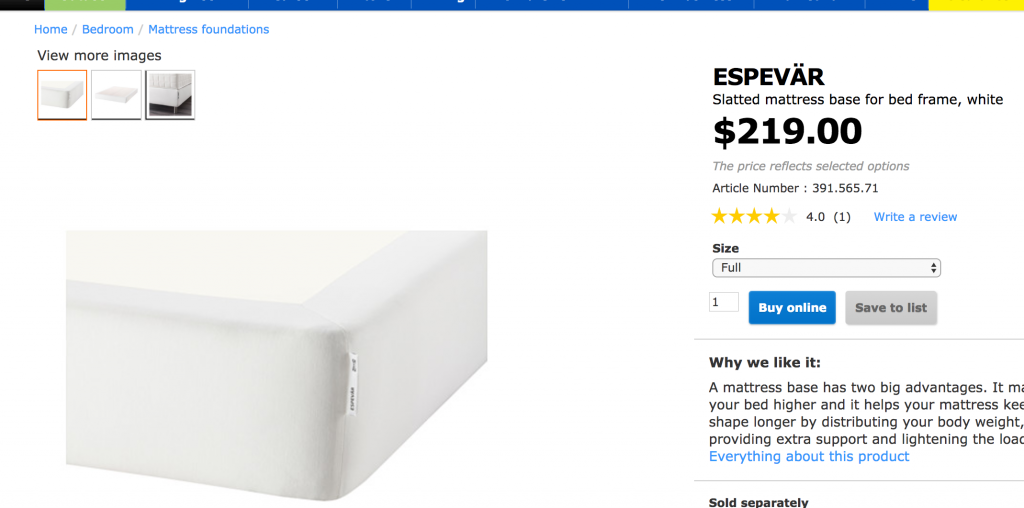Click the first gold rating star
This screenshot has height=508, width=1024.
coord(720,216)
